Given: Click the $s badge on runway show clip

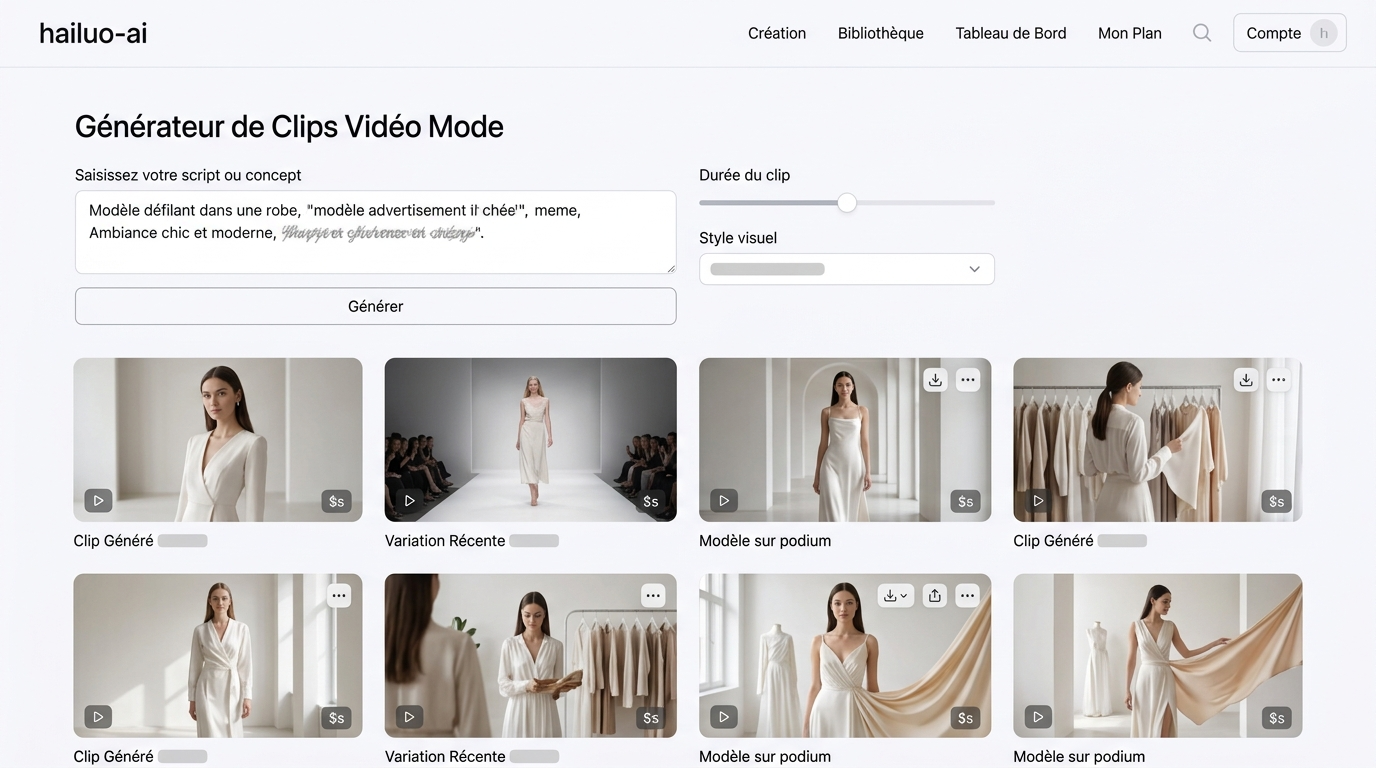Looking at the screenshot, I should [x=651, y=501].
